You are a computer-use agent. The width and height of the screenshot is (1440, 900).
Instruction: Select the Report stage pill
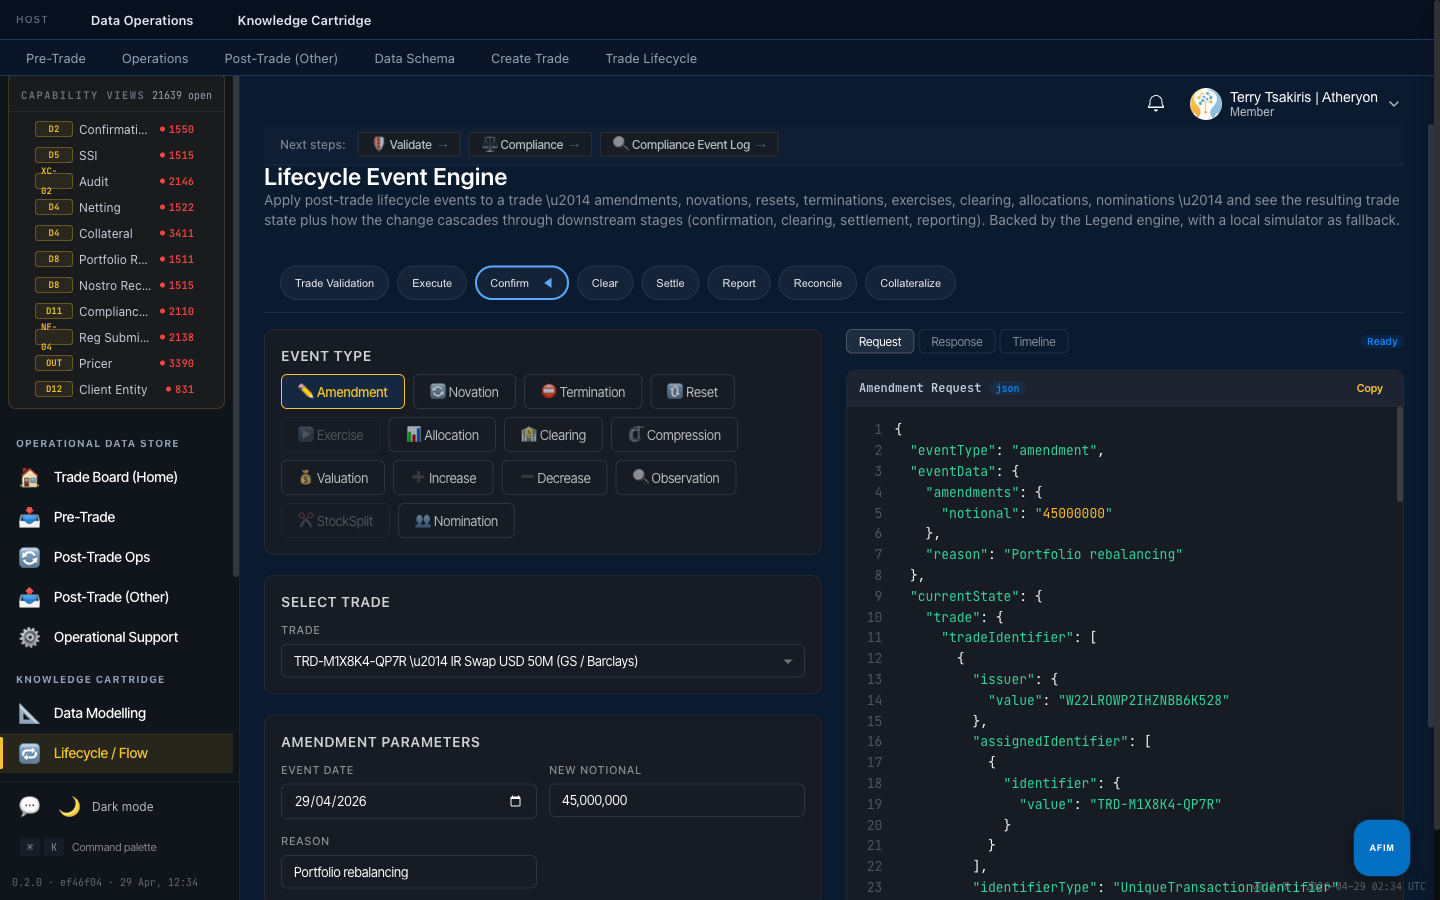(739, 283)
